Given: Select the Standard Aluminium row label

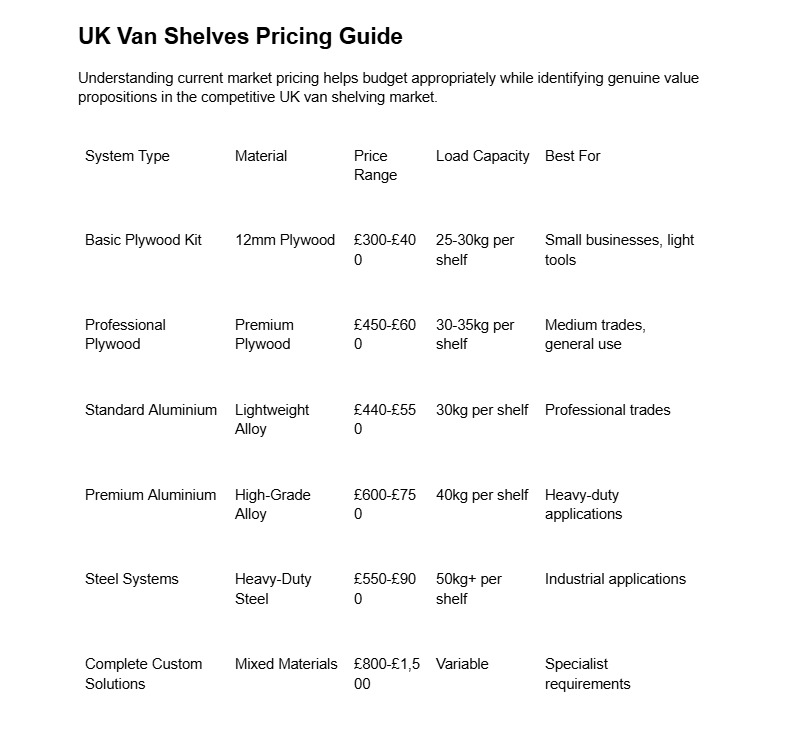Looking at the screenshot, I should 151,410.
